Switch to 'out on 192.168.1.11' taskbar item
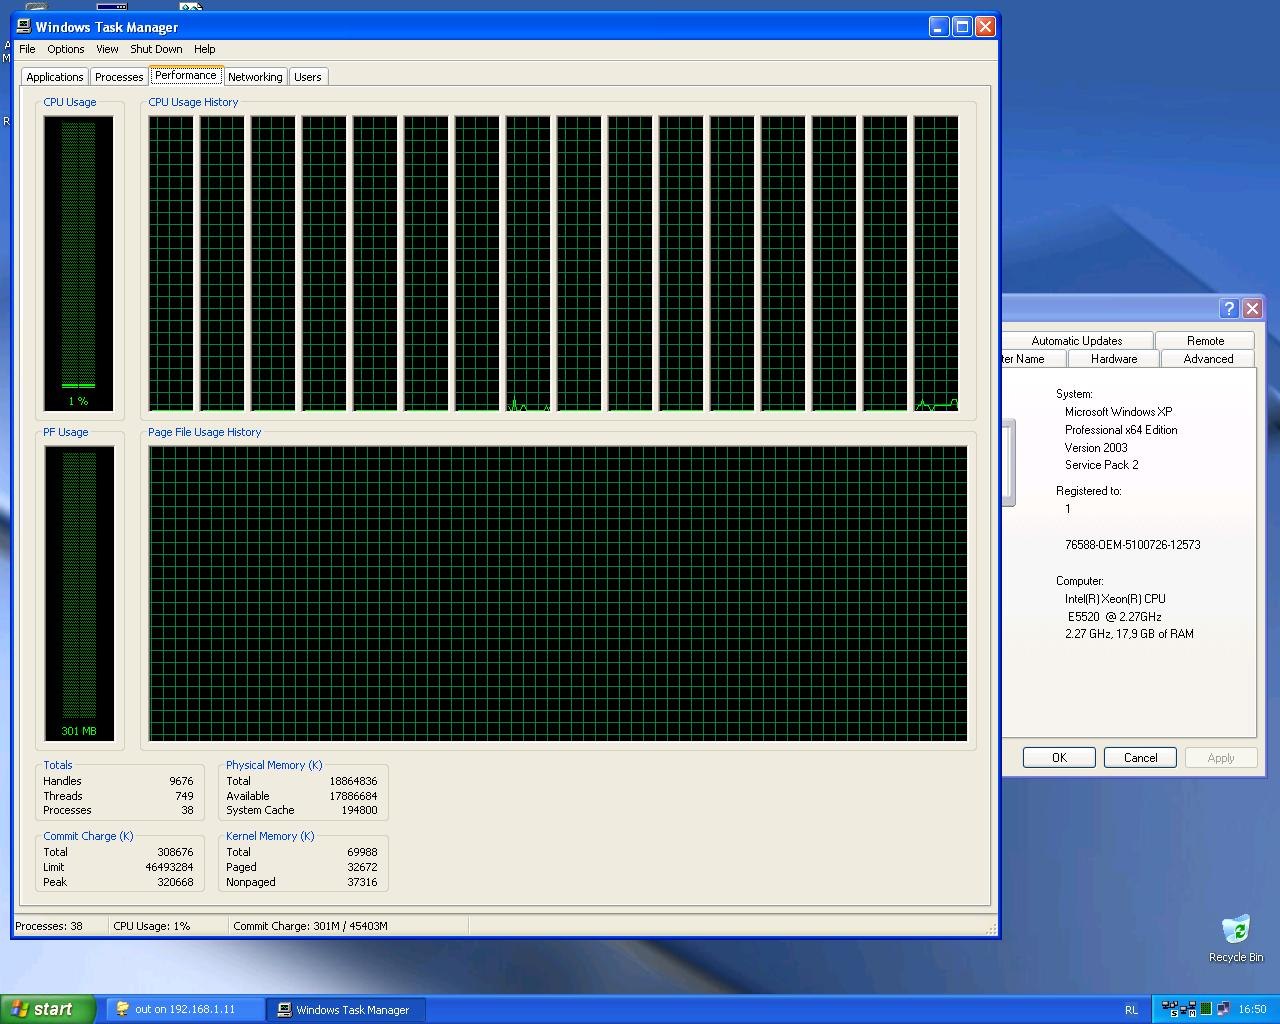Viewport: 1280px width, 1024px height. (x=186, y=1010)
